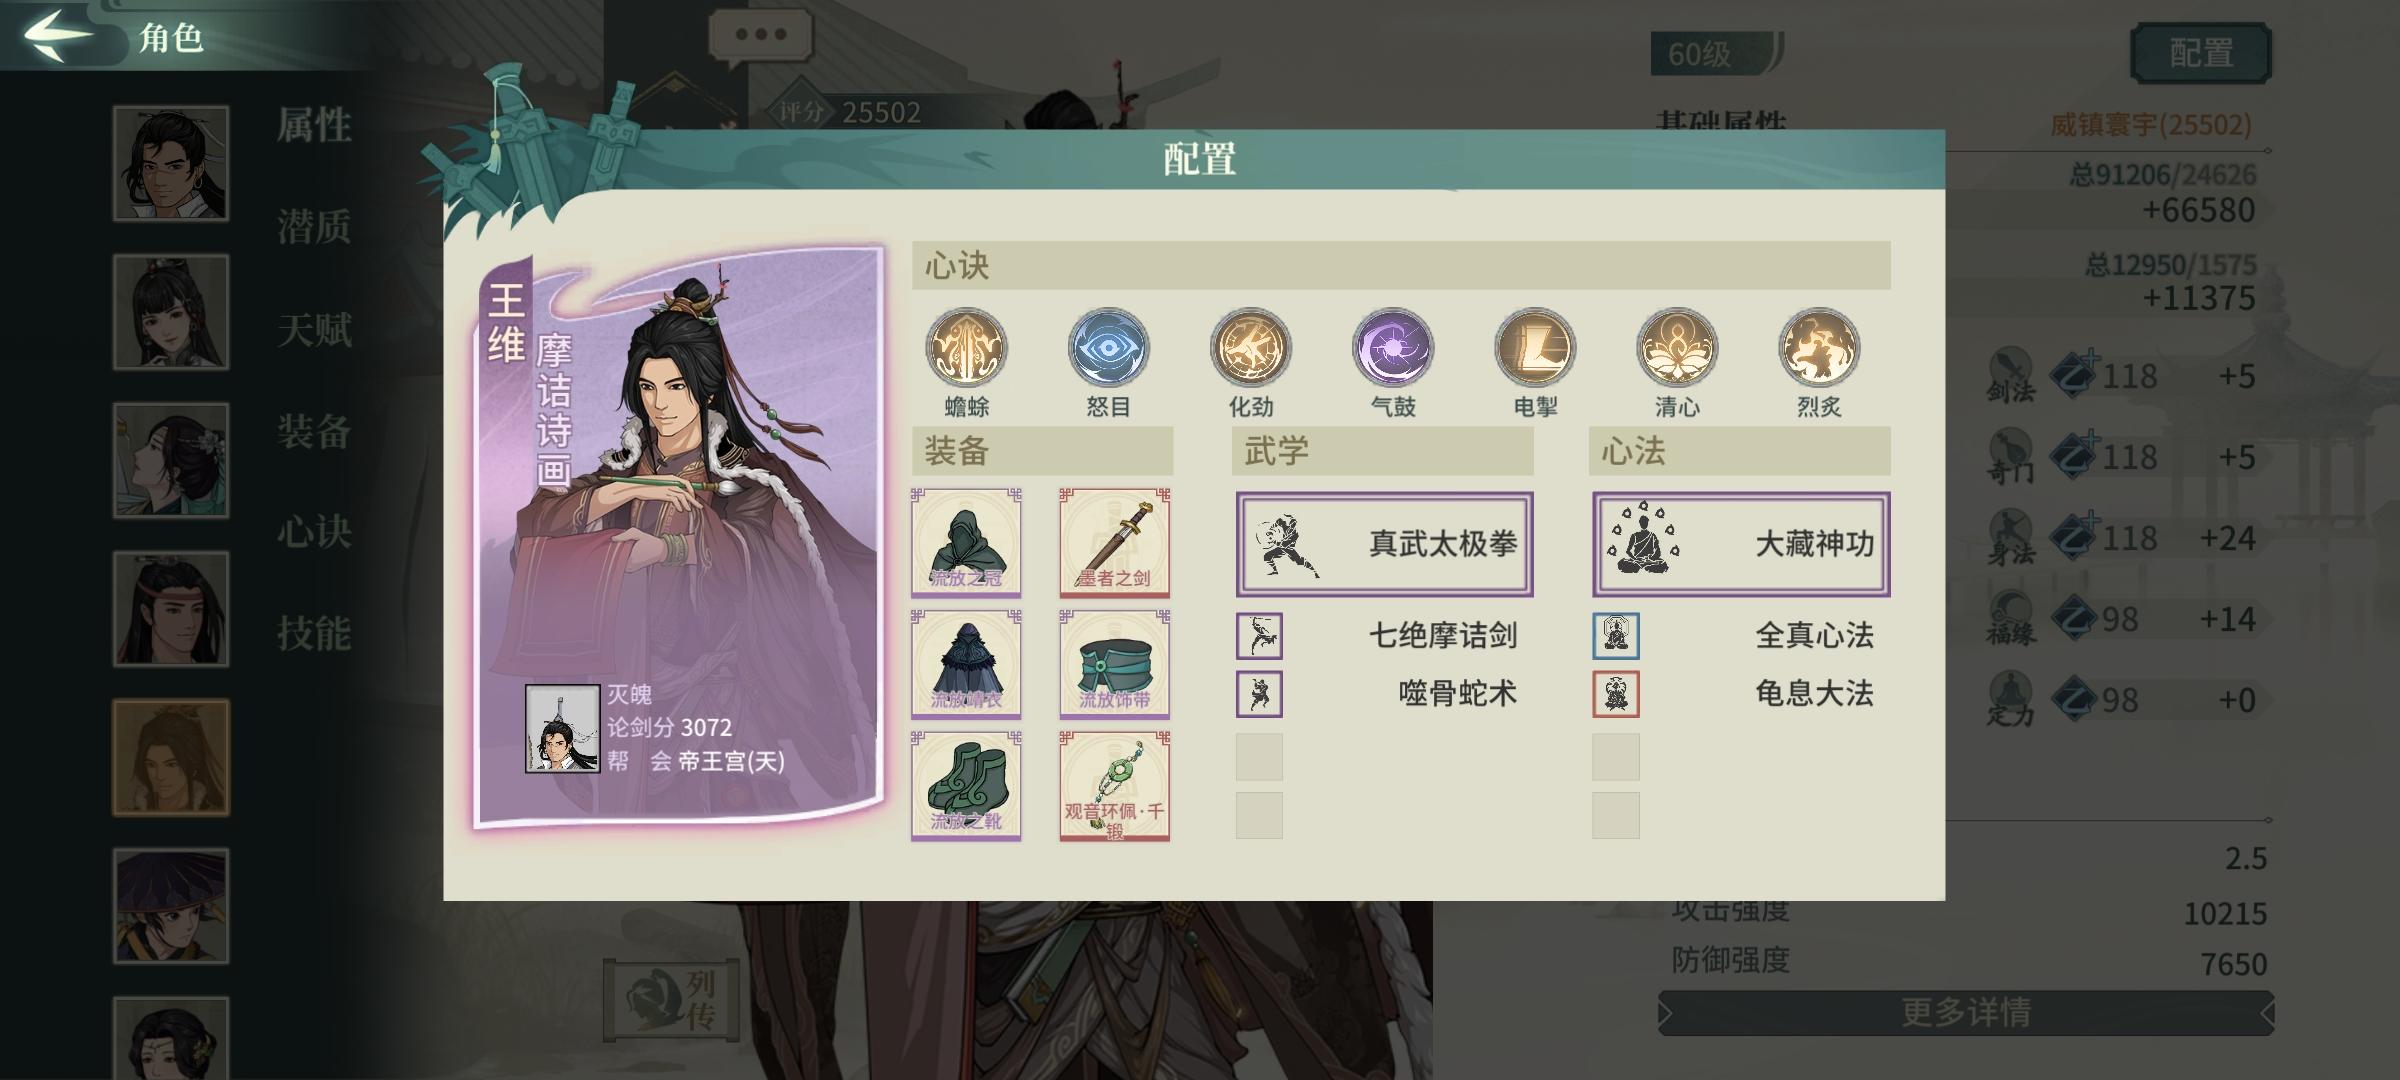
Task: Click the 配置 button at top right
Action: 2201,53
